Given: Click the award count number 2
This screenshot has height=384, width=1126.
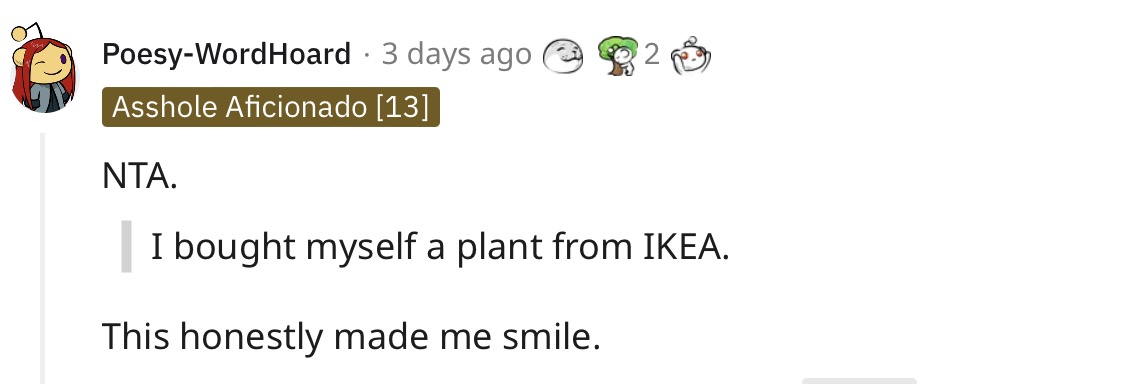Looking at the screenshot, I should 651,55.
